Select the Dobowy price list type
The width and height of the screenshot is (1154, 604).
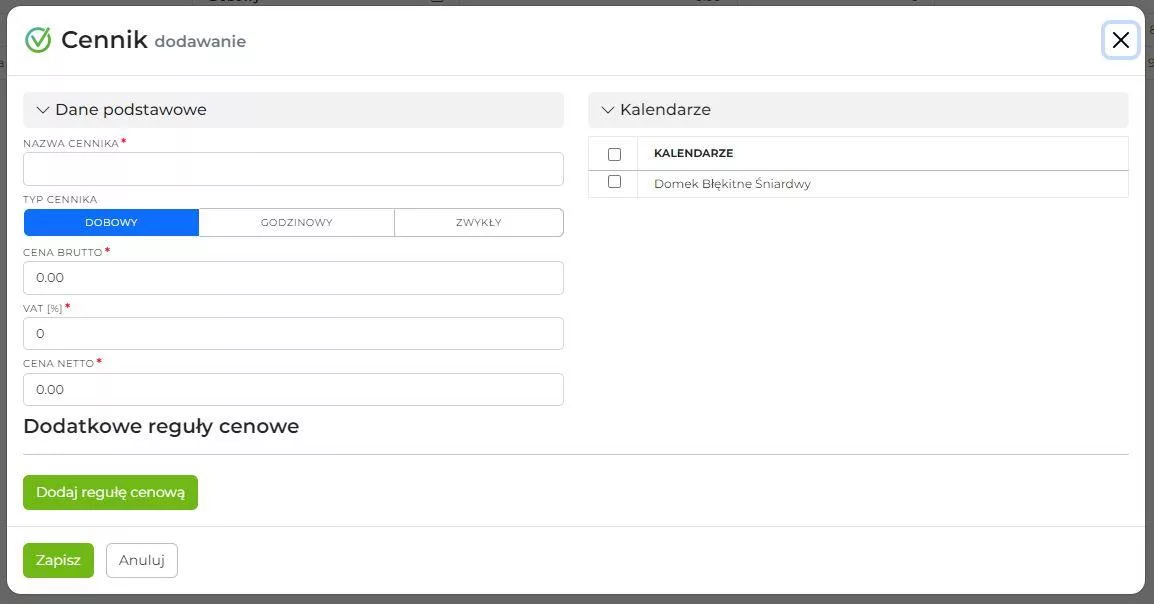[x=111, y=223]
